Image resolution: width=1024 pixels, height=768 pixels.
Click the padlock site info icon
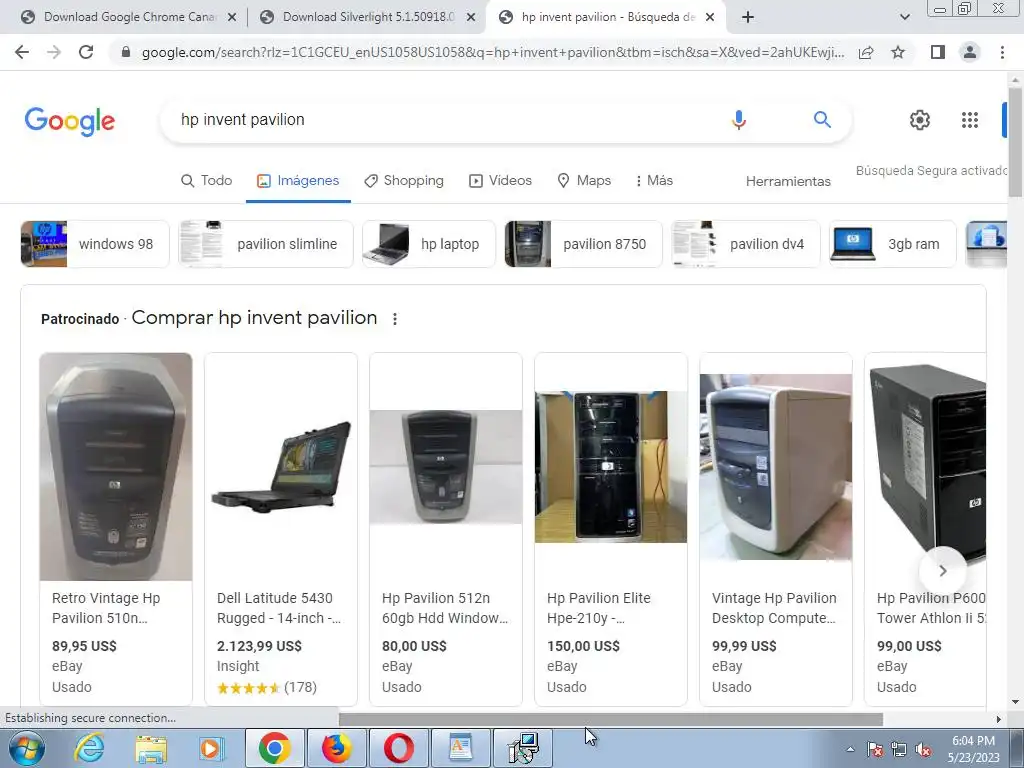[126, 52]
